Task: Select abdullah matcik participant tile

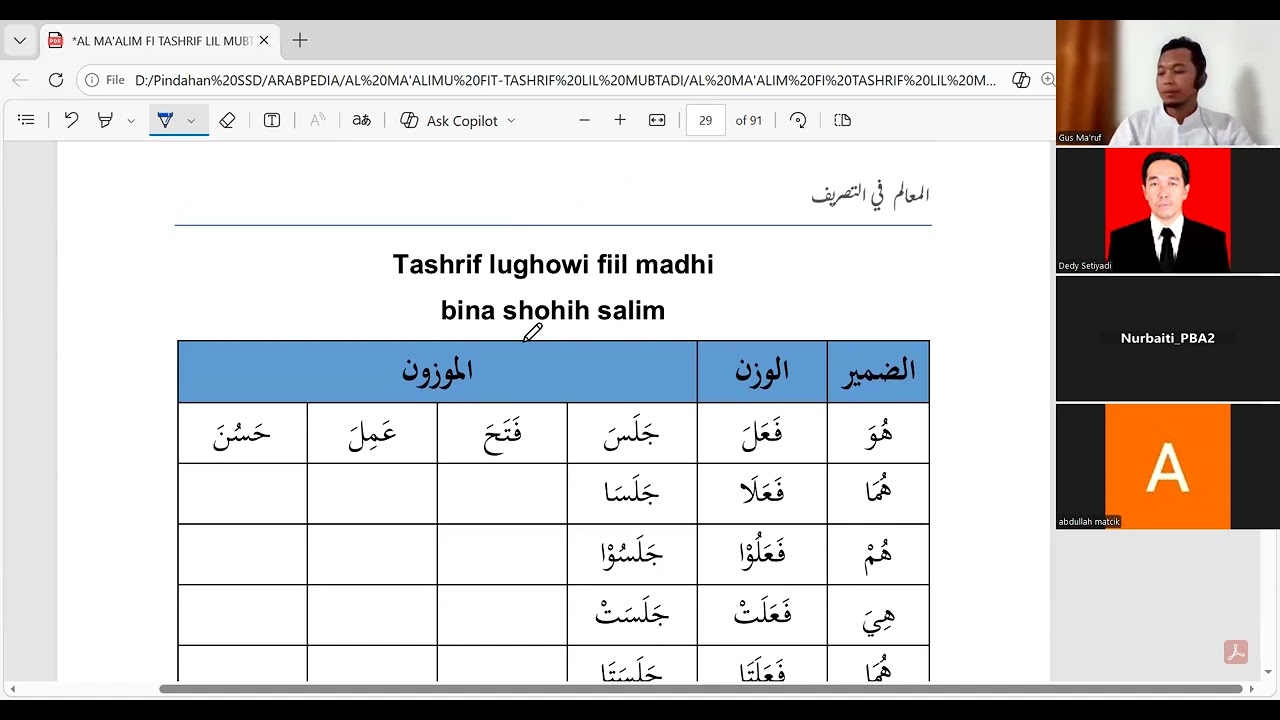Action: click(1168, 467)
